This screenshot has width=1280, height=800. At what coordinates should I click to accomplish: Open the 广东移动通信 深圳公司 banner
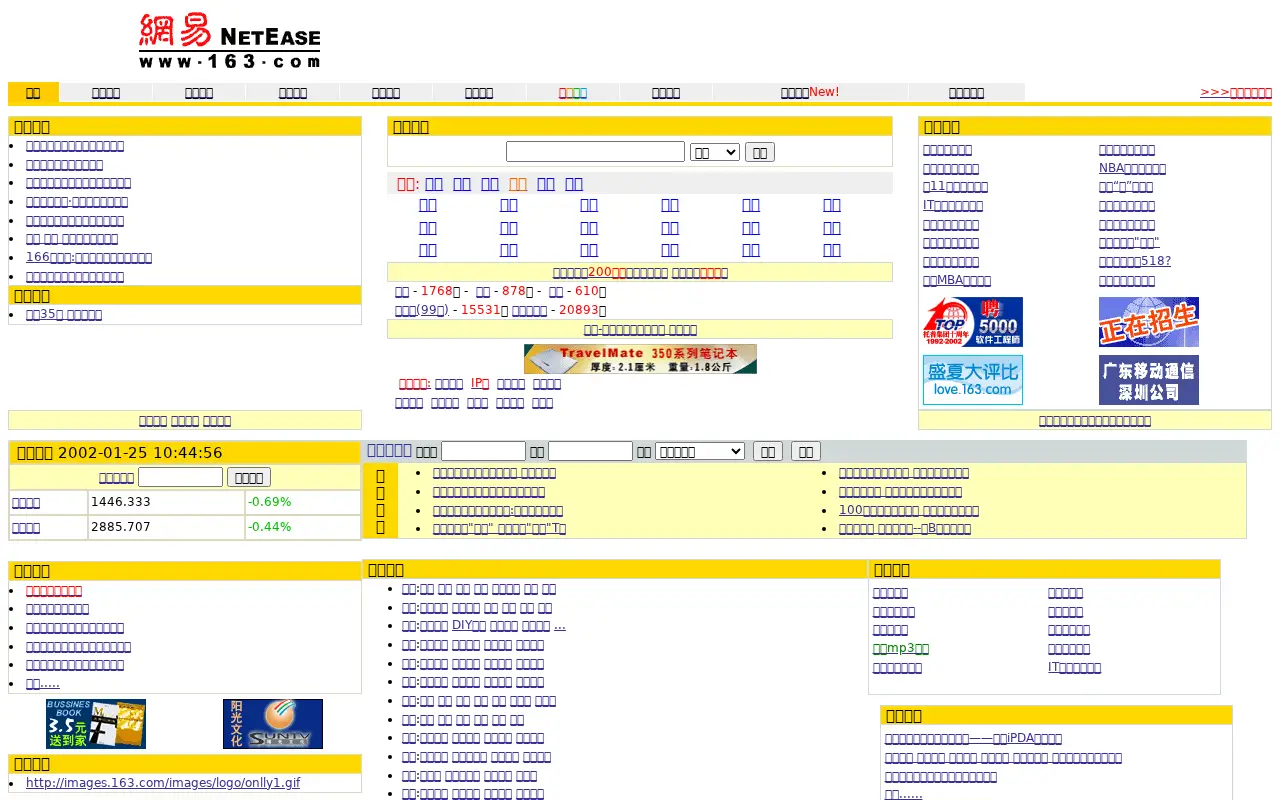point(1149,380)
